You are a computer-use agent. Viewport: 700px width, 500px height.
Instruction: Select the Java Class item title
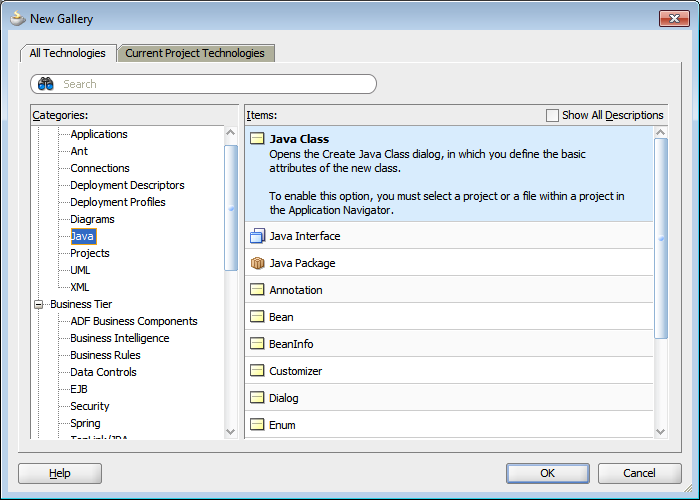click(299, 139)
